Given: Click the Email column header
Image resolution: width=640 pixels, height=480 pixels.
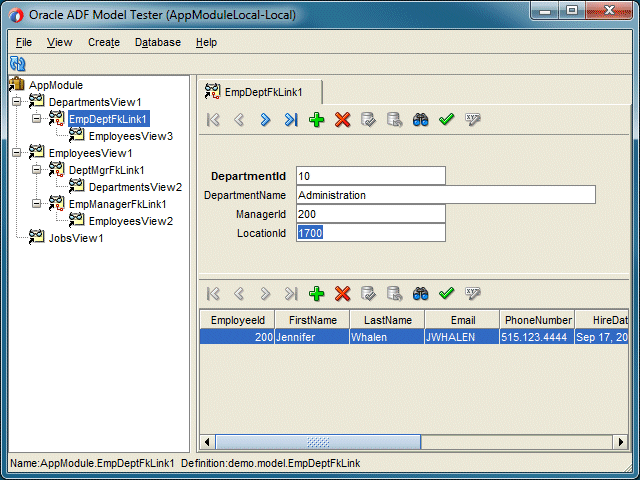Looking at the screenshot, I should pos(462,320).
